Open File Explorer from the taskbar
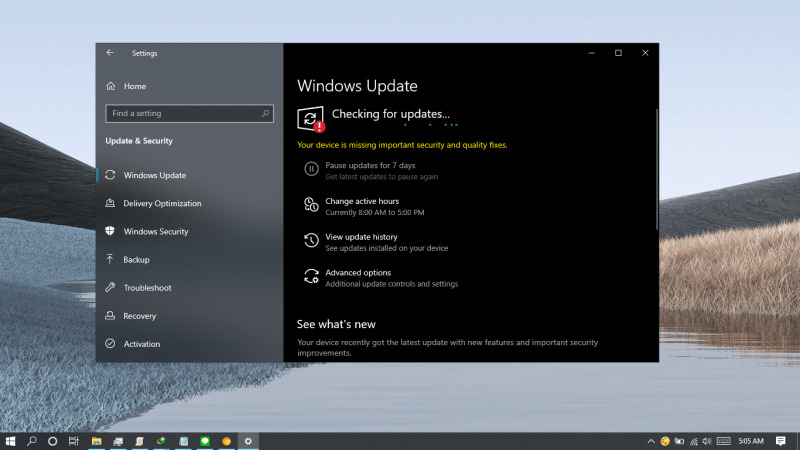 96,441
